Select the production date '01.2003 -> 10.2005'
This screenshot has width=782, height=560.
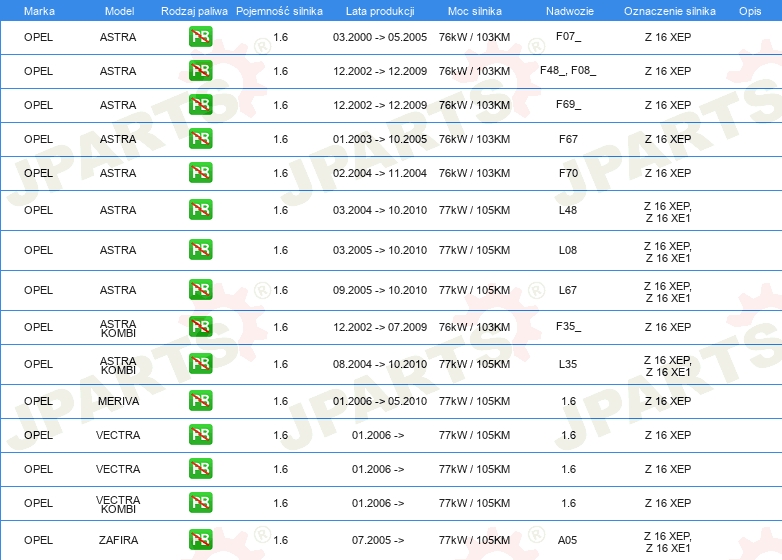380,139
